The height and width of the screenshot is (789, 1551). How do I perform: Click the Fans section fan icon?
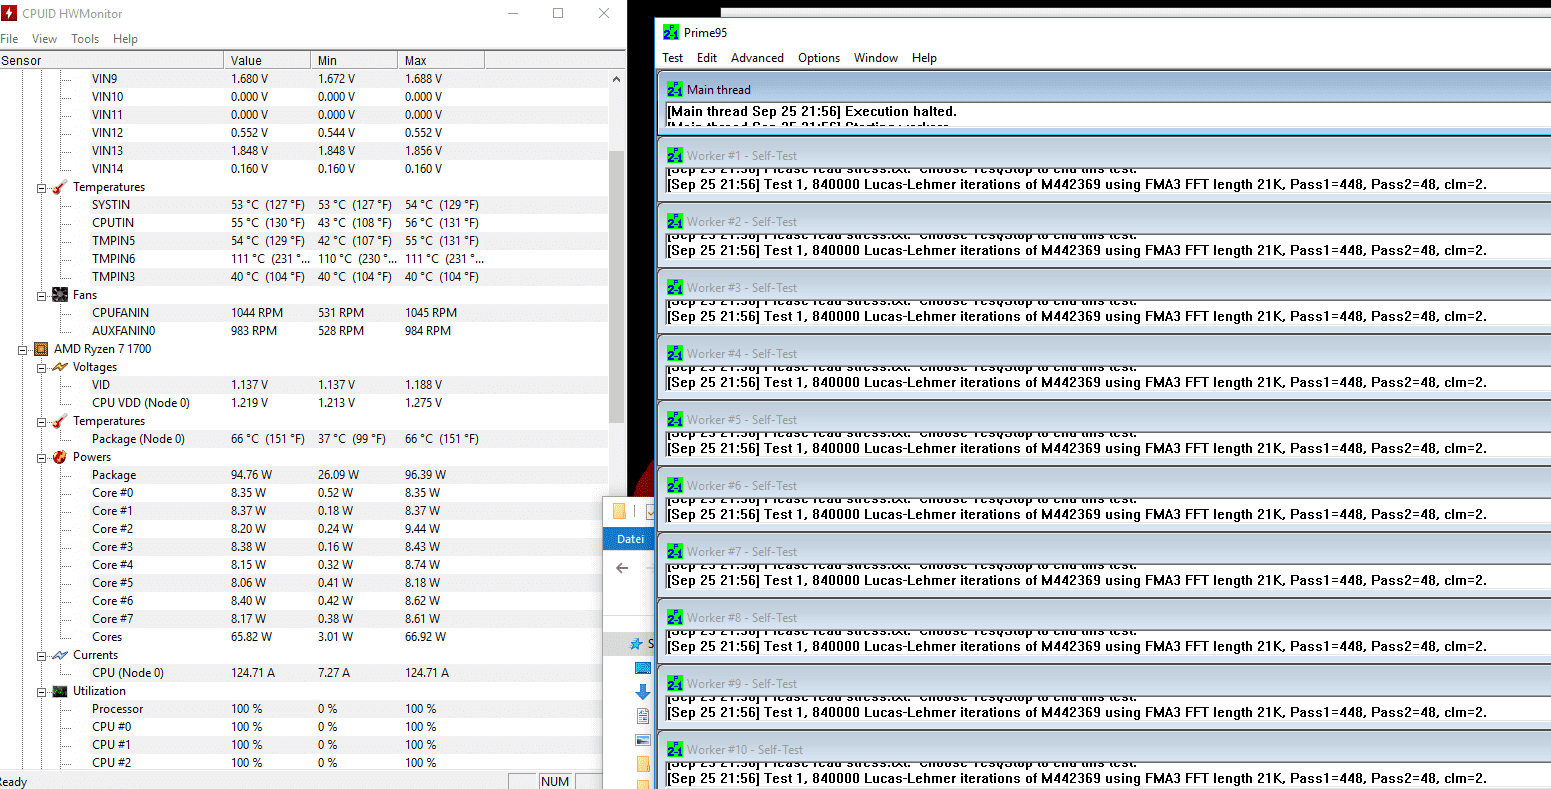pos(60,295)
